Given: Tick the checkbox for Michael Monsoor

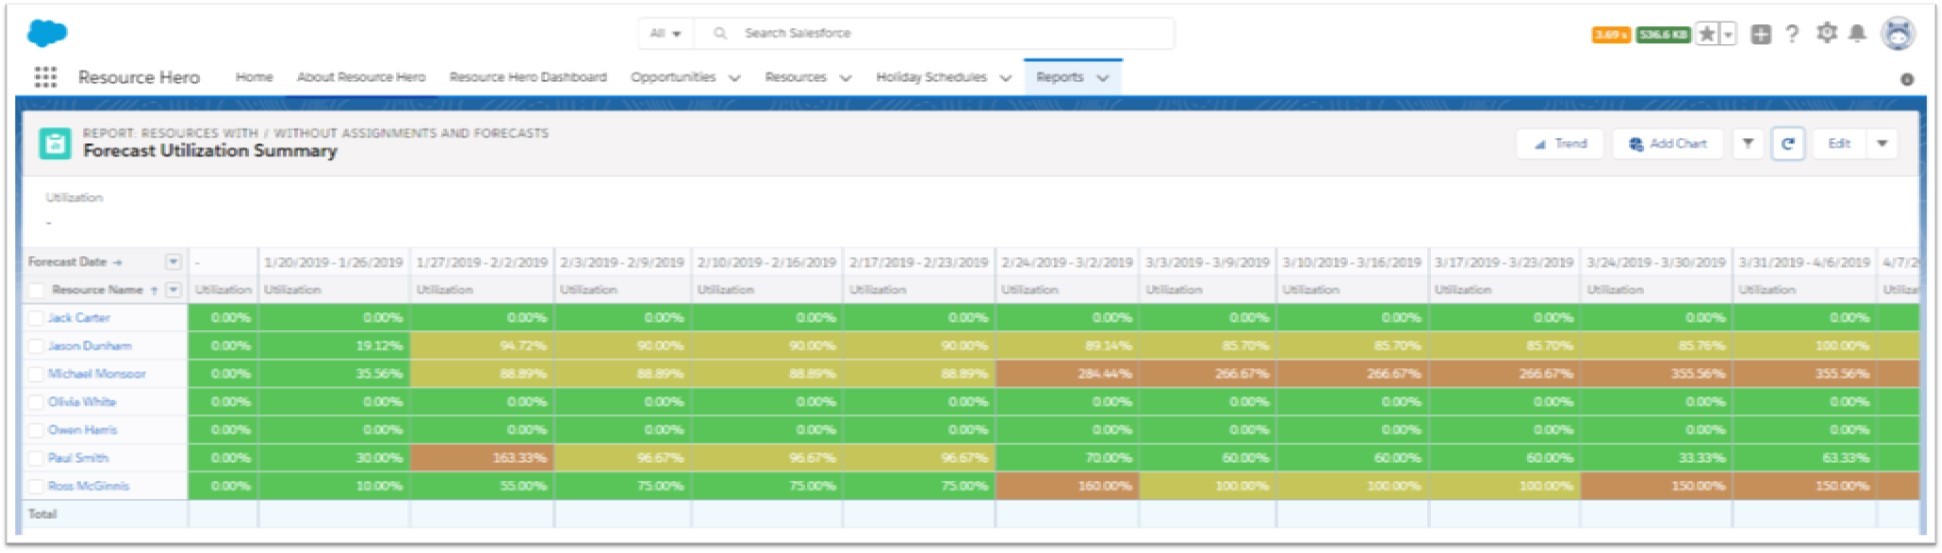Looking at the screenshot, I should coord(36,374).
